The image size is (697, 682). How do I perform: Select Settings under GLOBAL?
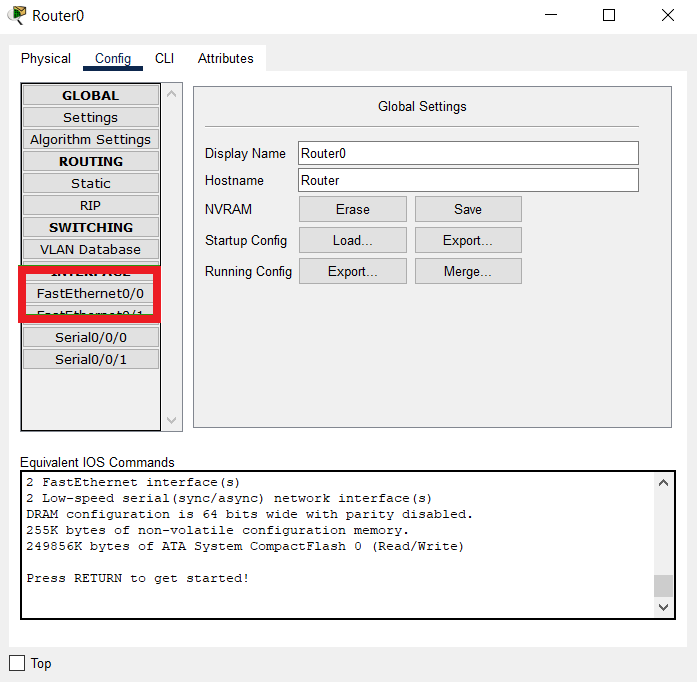point(91,118)
